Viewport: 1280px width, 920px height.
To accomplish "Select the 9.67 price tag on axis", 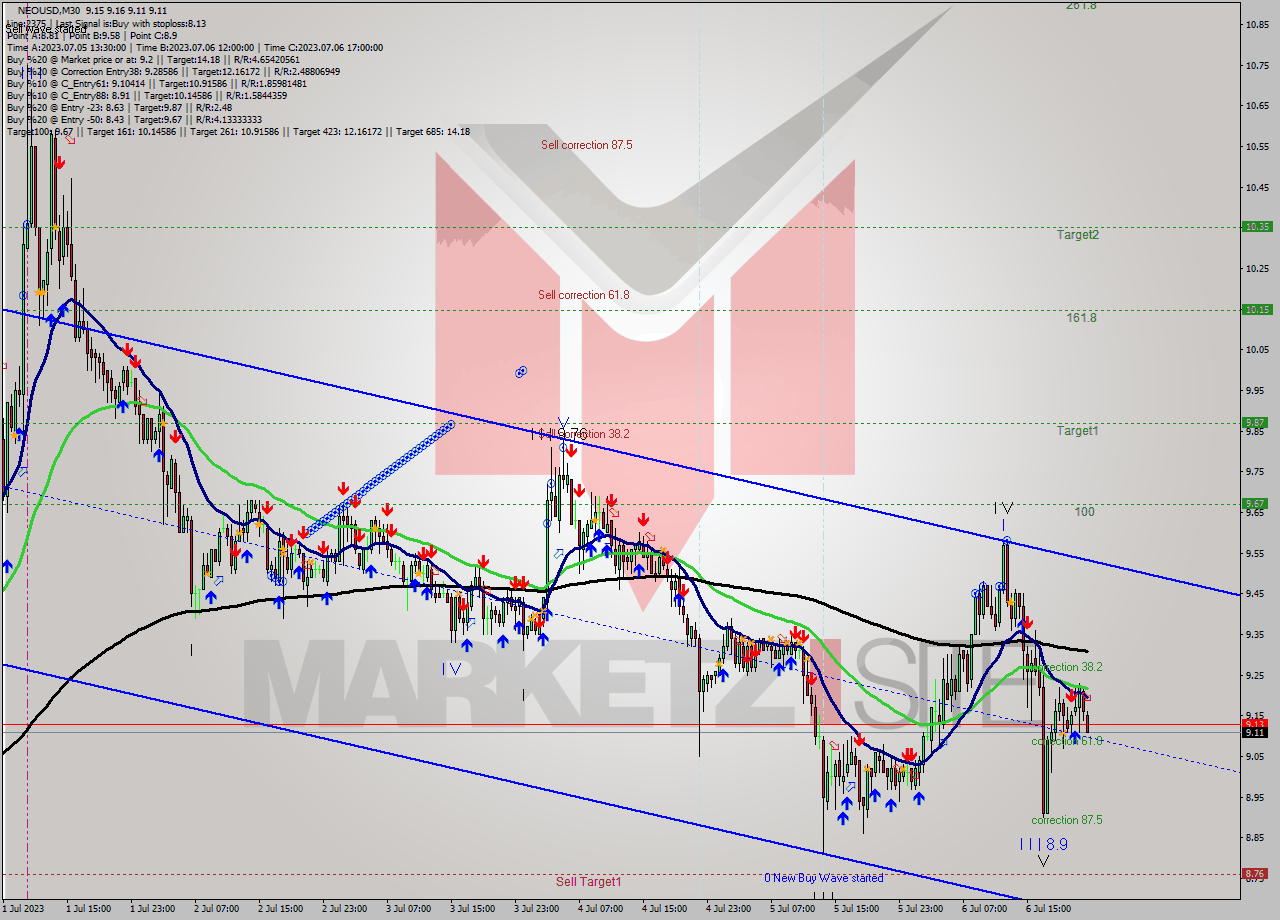I will 1255,504.
